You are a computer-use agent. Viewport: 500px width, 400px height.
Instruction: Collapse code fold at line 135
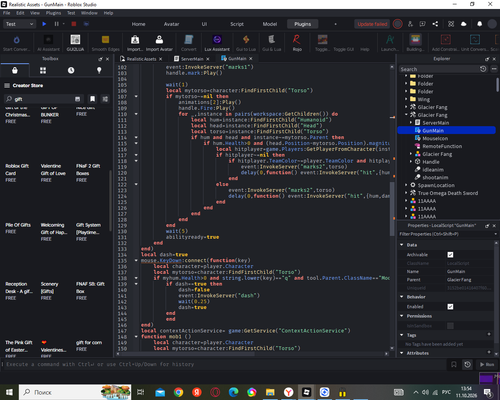pos(136,260)
